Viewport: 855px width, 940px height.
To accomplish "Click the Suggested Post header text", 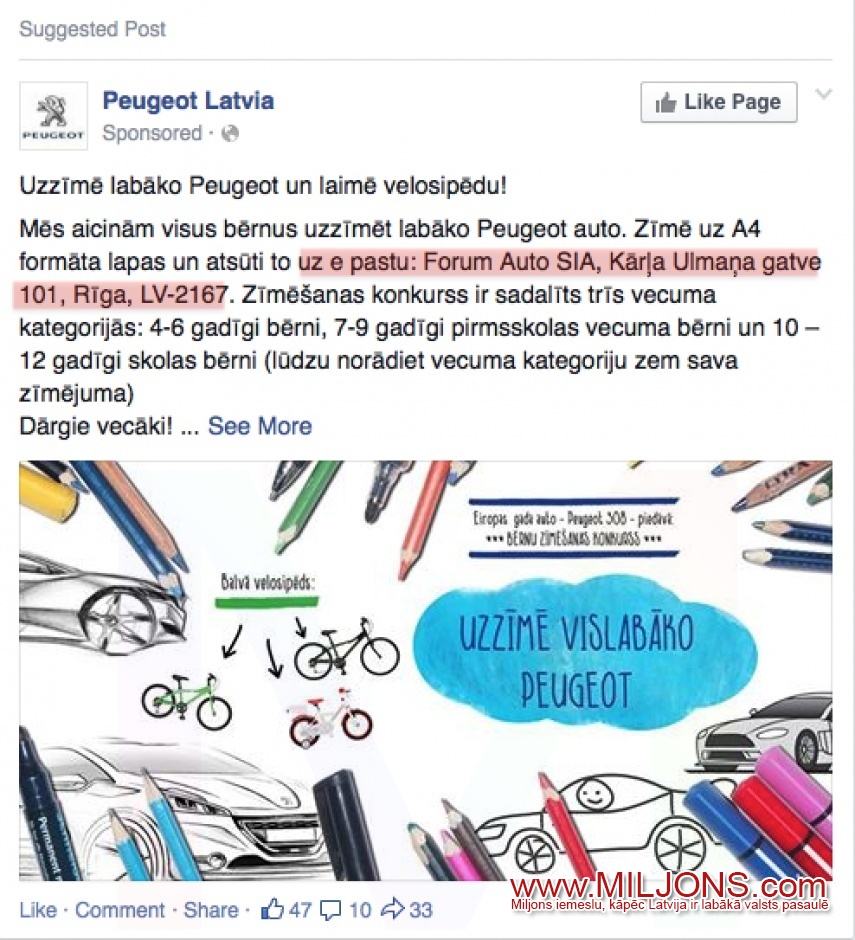I will click(92, 29).
